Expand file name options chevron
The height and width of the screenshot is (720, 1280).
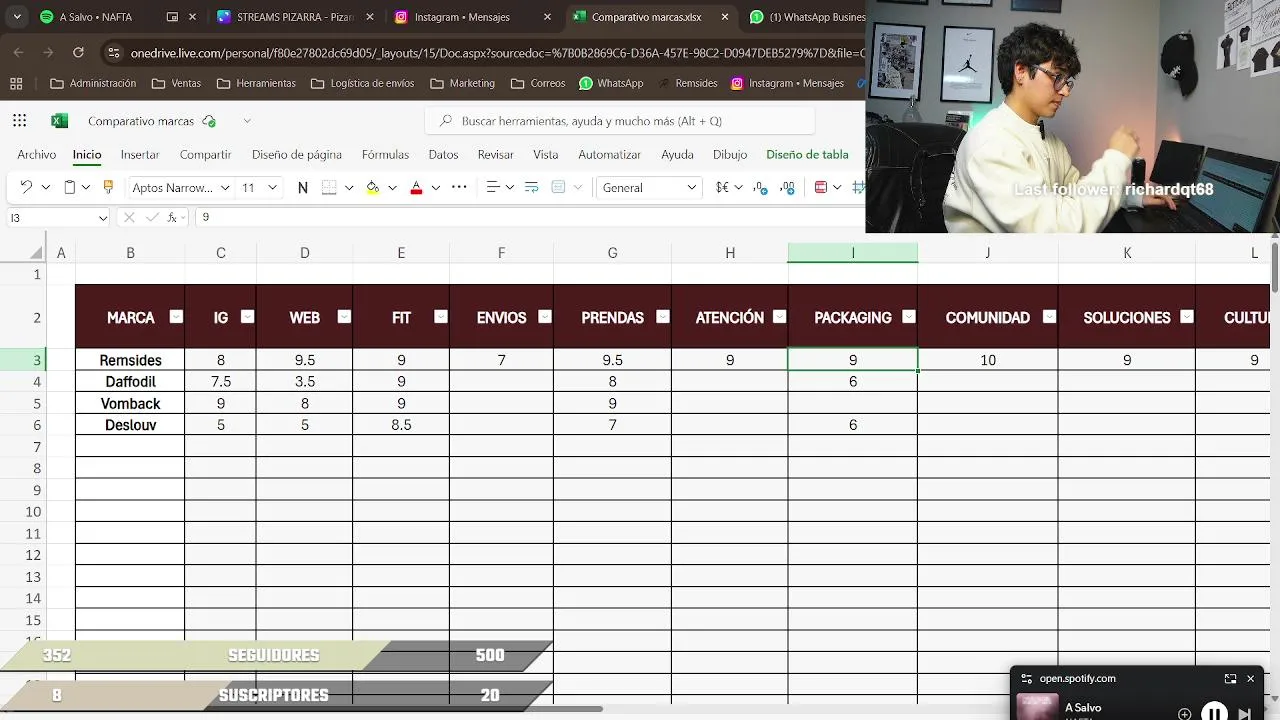pos(247,121)
